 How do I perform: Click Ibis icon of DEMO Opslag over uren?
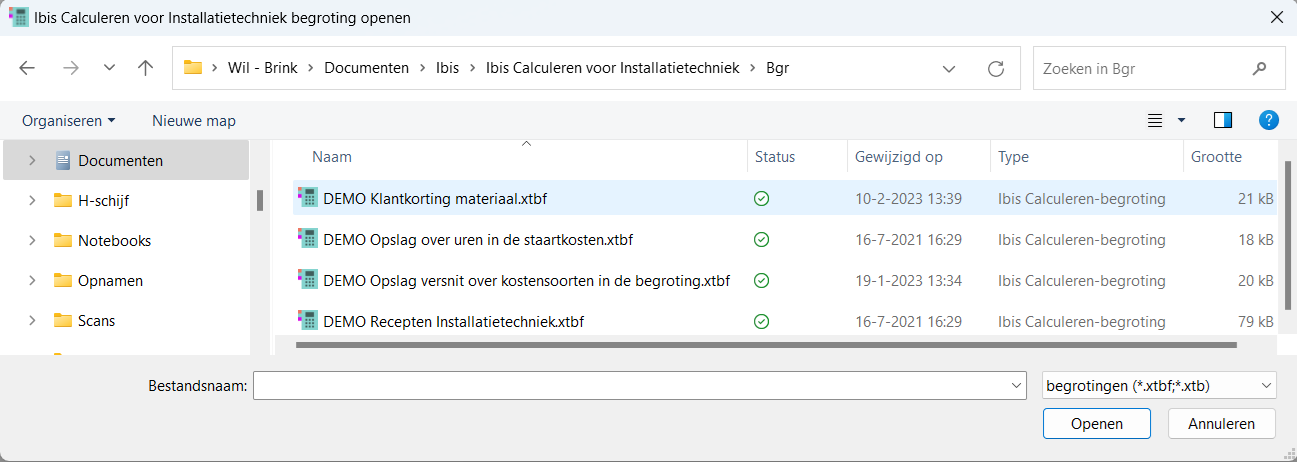307,239
